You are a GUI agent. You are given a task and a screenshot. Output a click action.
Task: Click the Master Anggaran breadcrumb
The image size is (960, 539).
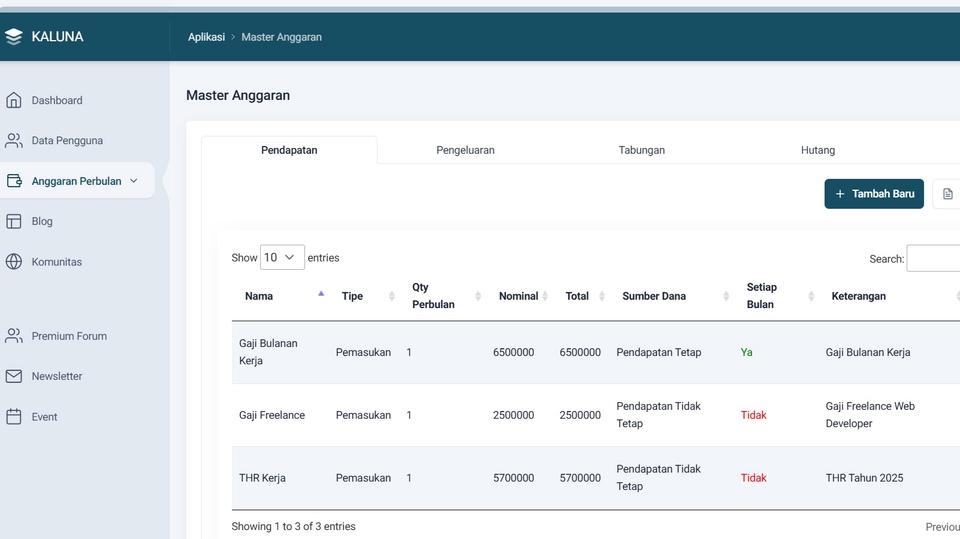point(281,37)
